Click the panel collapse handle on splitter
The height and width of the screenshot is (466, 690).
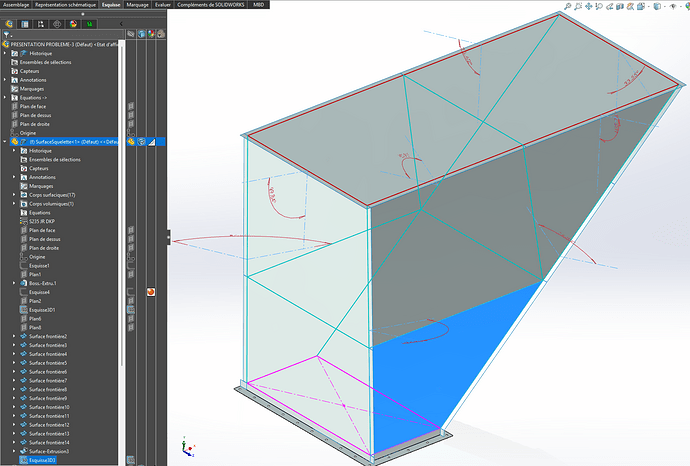pyautogui.click(x=168, y=236)
